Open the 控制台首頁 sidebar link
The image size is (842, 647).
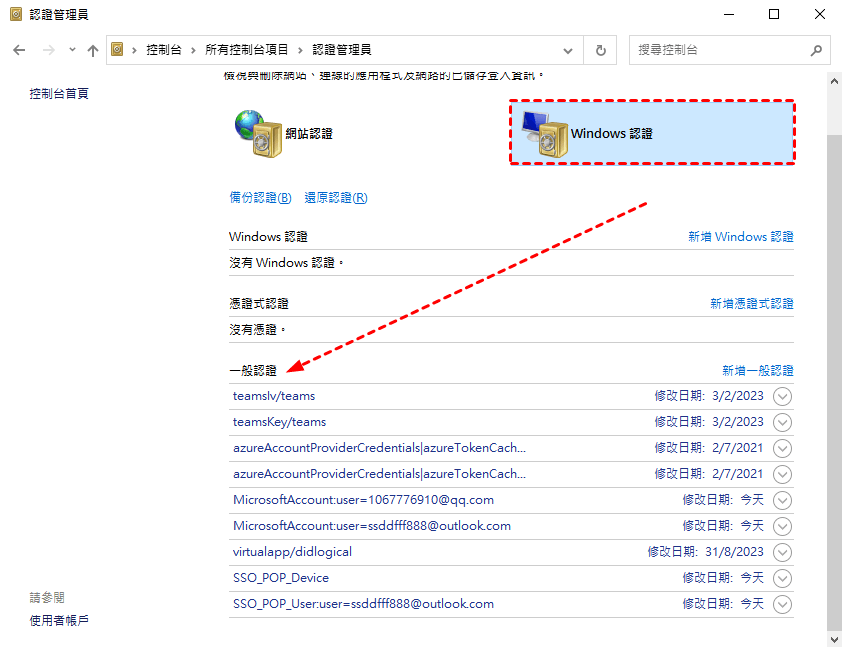[59, 93]
